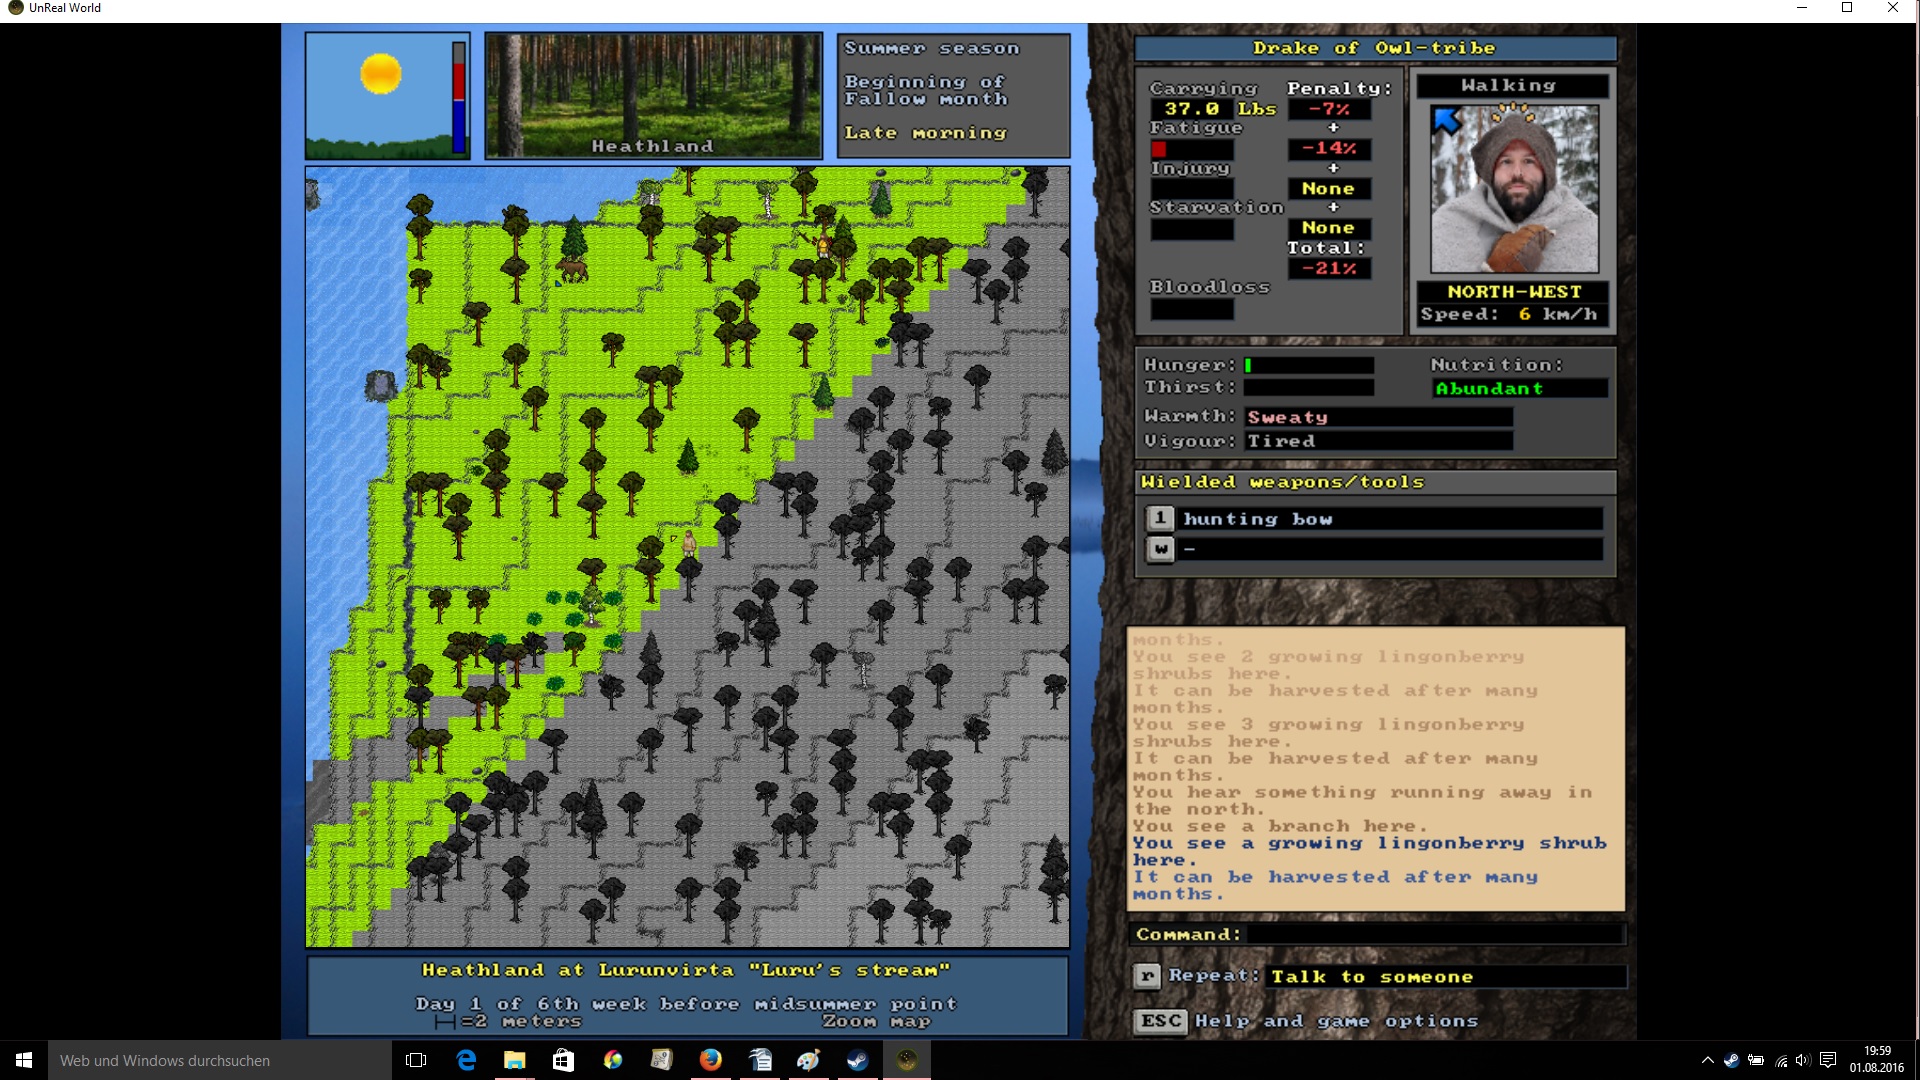Screen dimensions: 1920x1080
Task: Click the player character on the map
Action: (x=688, y=543)
